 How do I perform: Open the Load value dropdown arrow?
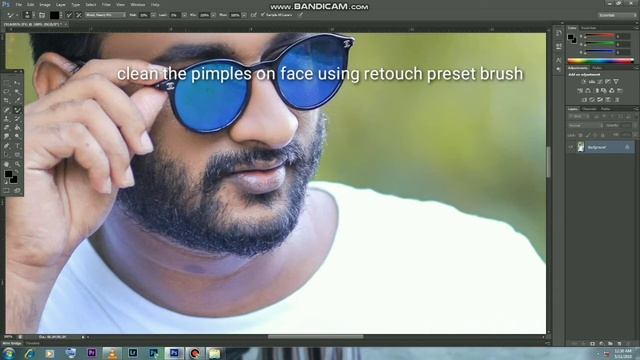pyautogui.click(x=184, y=15)
